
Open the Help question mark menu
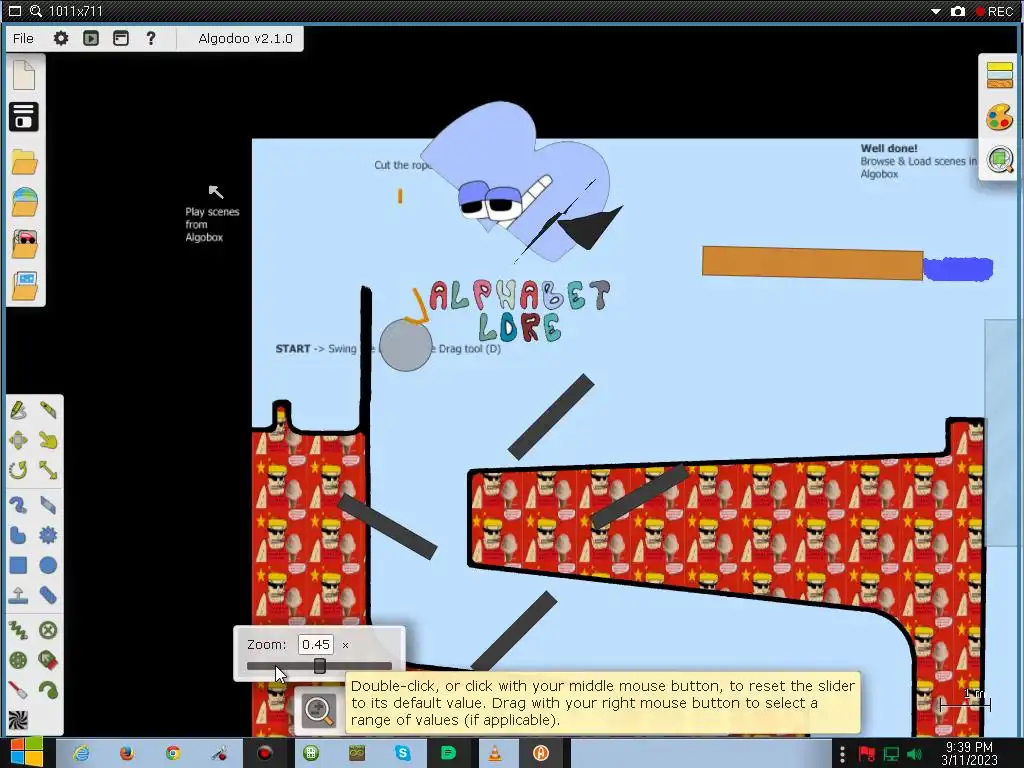151,39
